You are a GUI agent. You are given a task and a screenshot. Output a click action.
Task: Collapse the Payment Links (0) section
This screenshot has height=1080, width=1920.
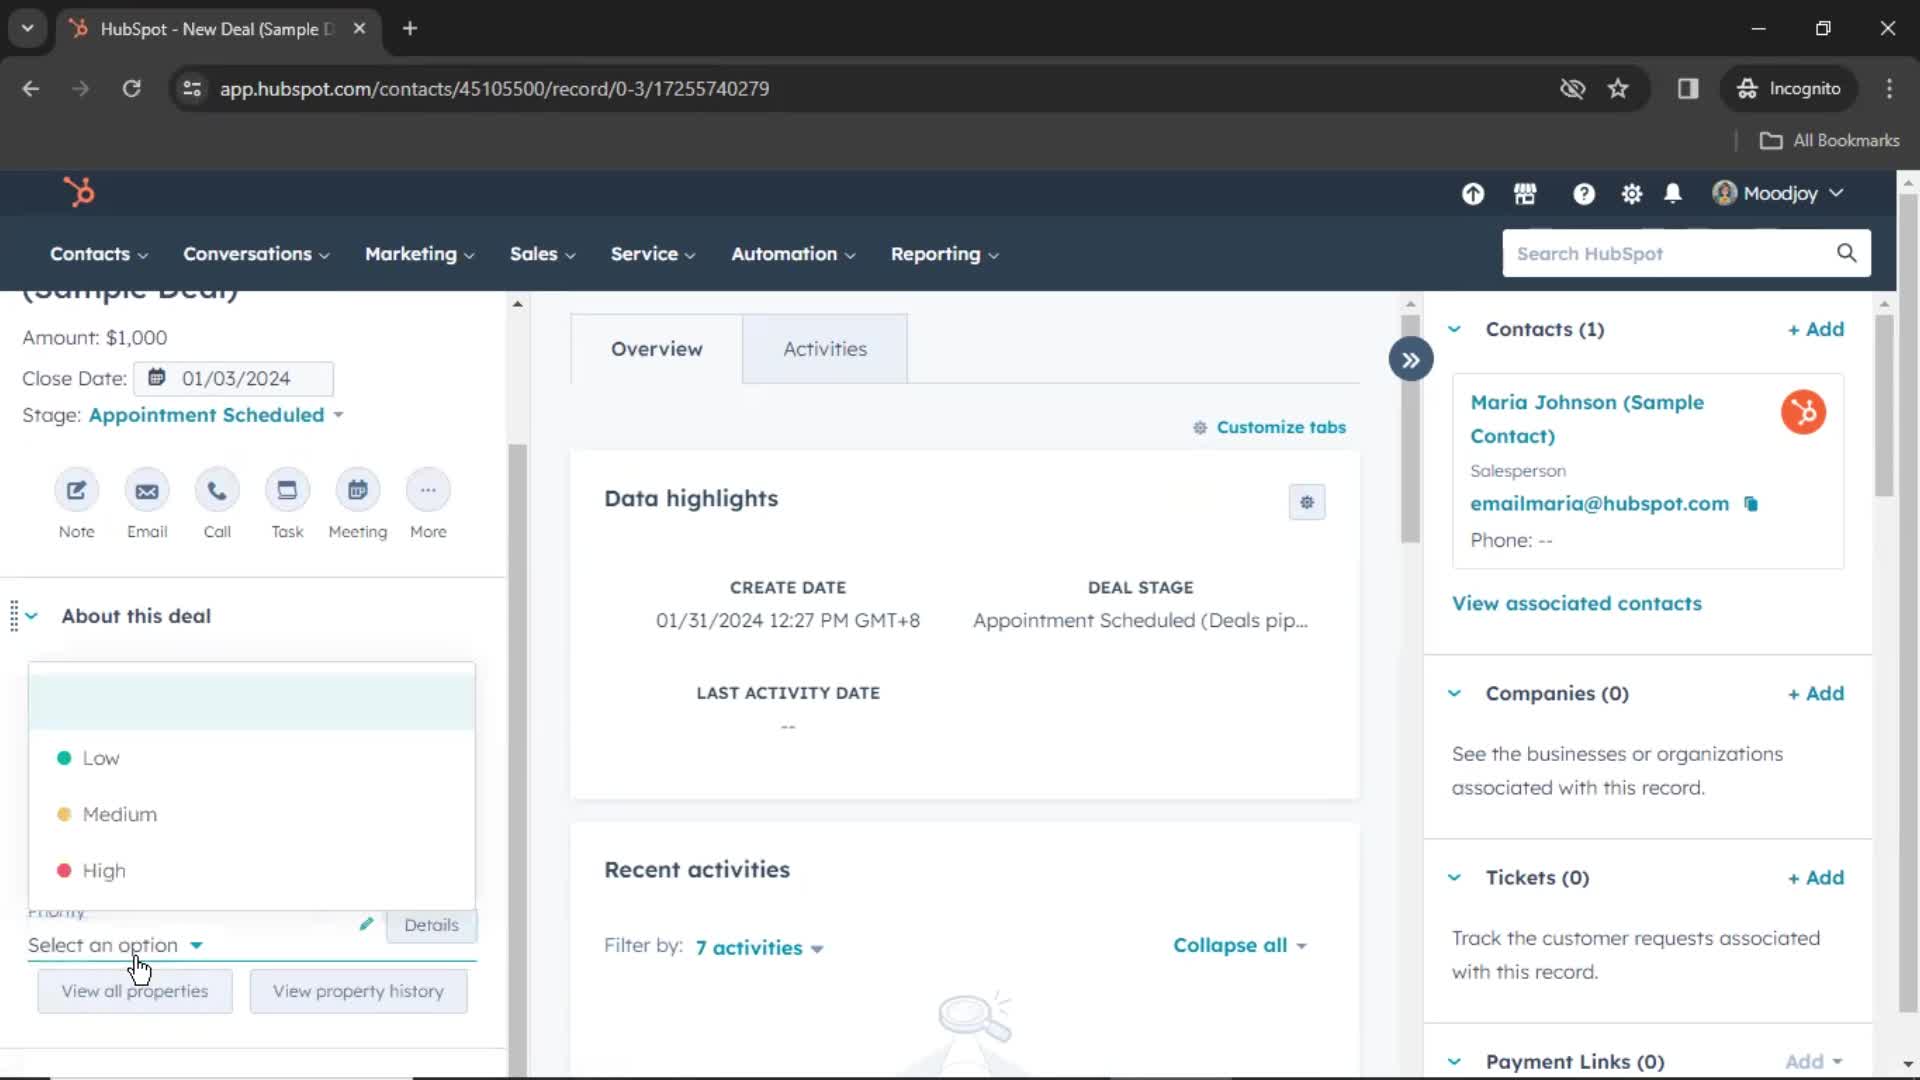click(1454, 1061)
